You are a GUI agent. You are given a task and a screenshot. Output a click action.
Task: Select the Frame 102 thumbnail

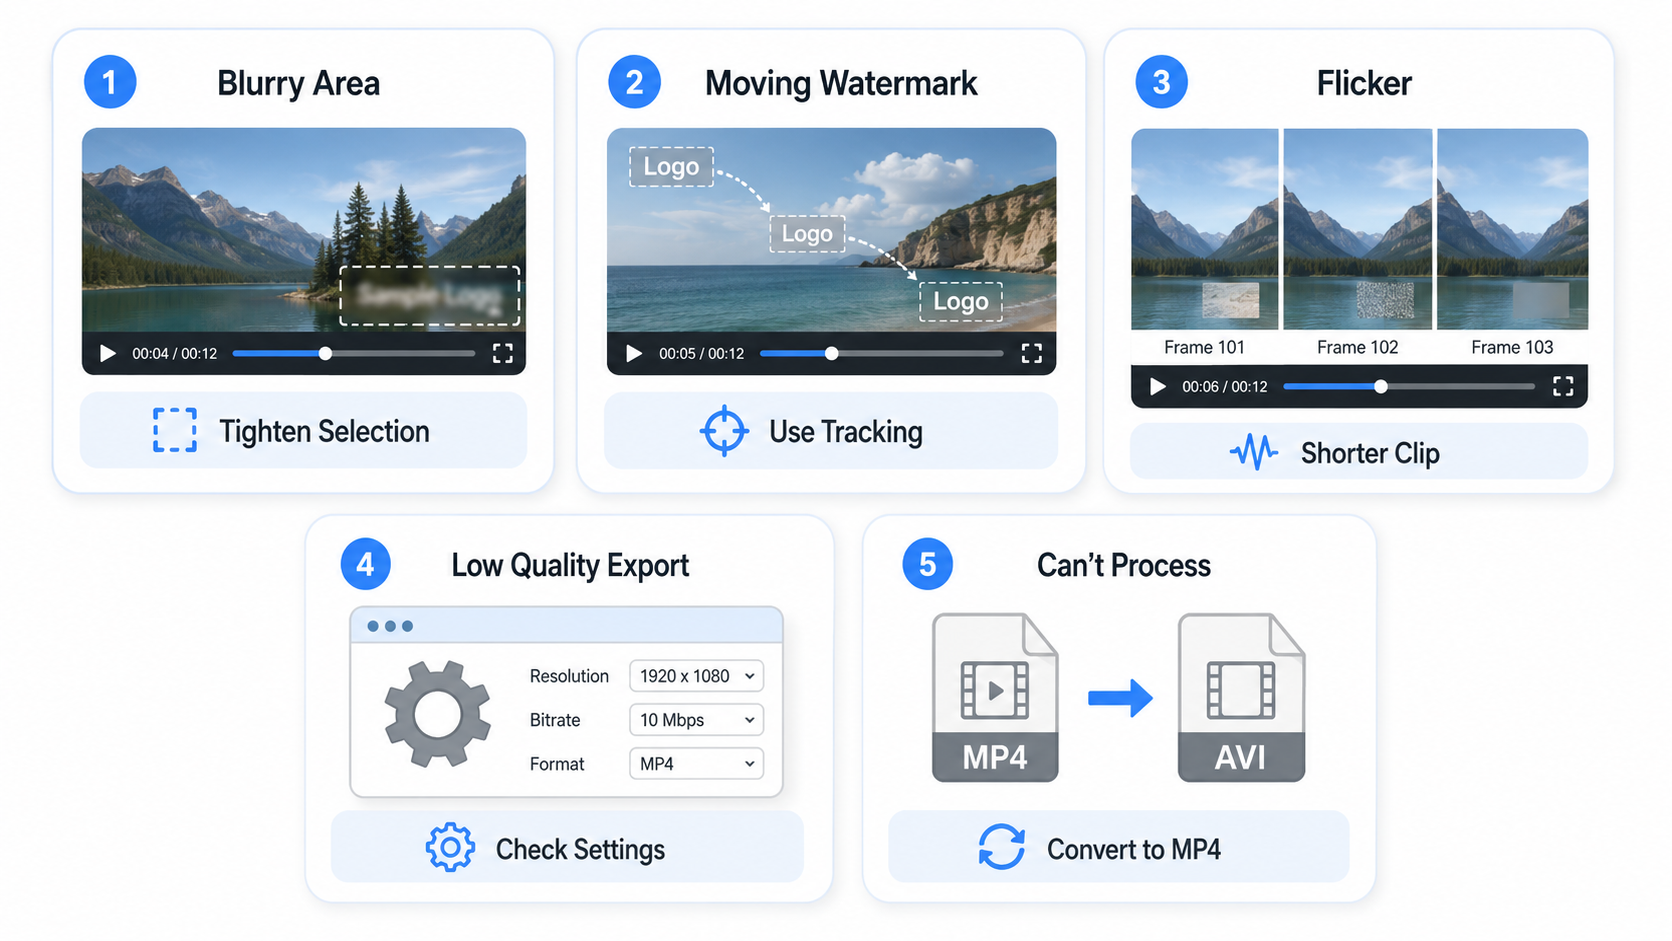(1357, 229)
